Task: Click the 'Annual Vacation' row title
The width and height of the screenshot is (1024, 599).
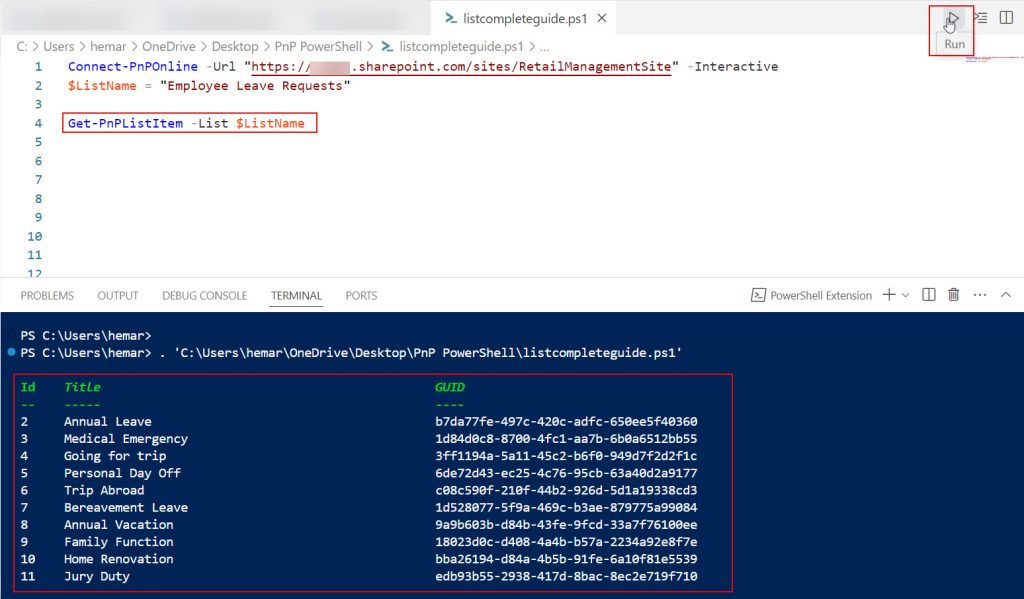Action: coord(119,524)
